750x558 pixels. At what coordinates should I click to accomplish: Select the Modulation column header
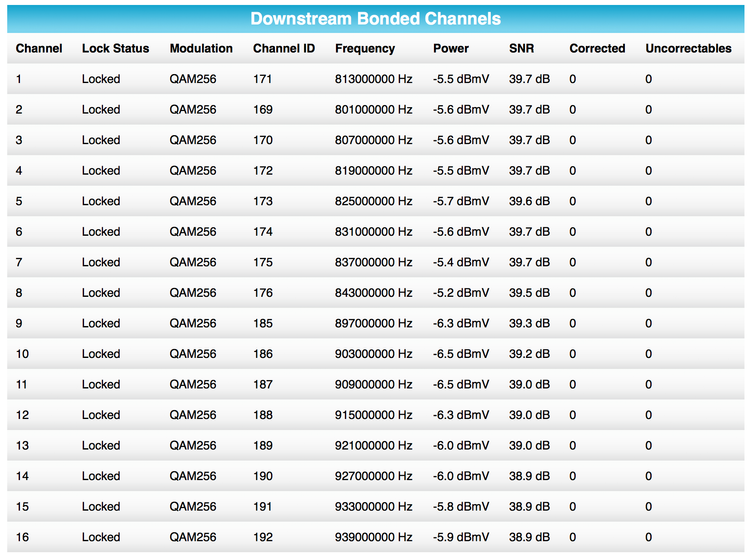201,48
